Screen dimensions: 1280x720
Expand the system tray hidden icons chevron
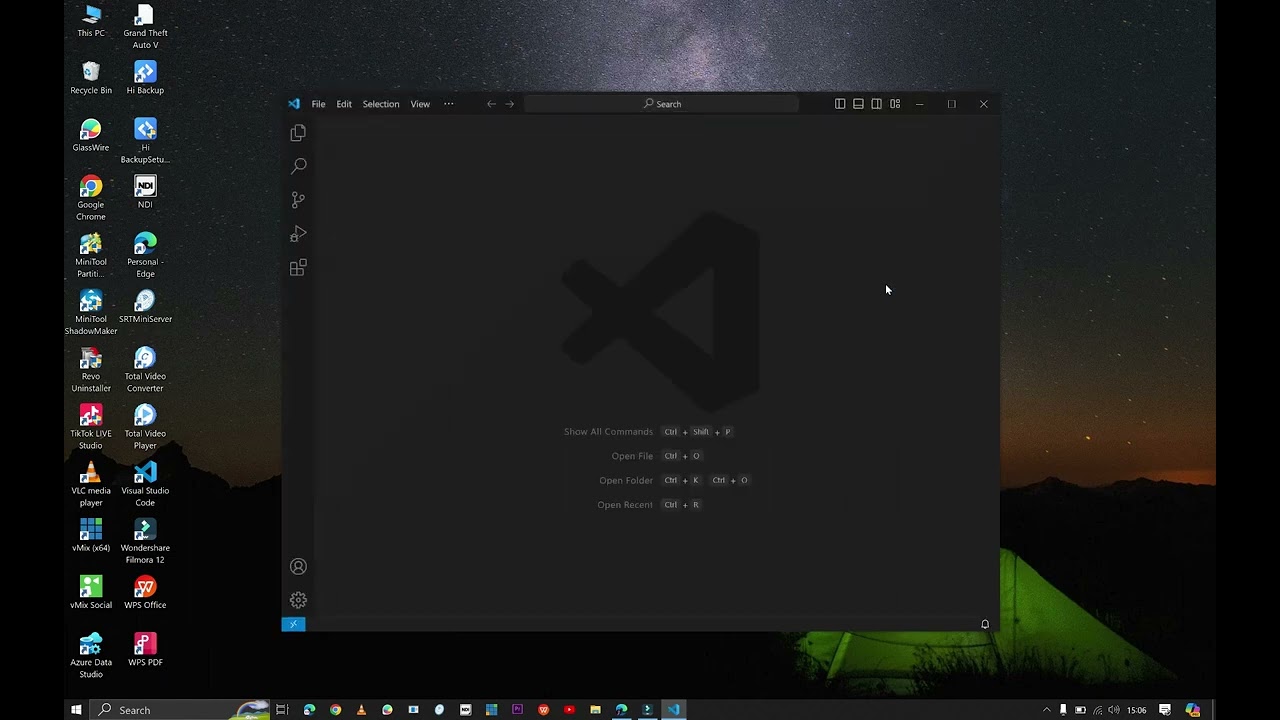1047,710
